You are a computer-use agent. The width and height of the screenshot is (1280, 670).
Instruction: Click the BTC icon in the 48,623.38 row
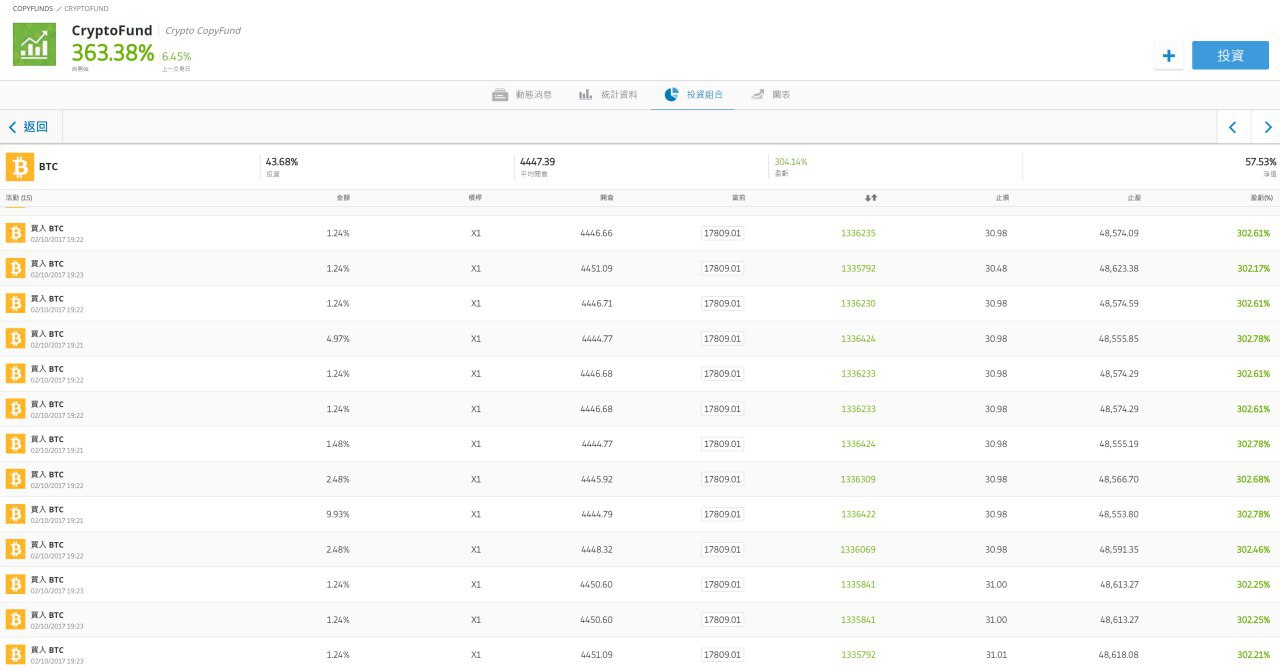[15, 268]
